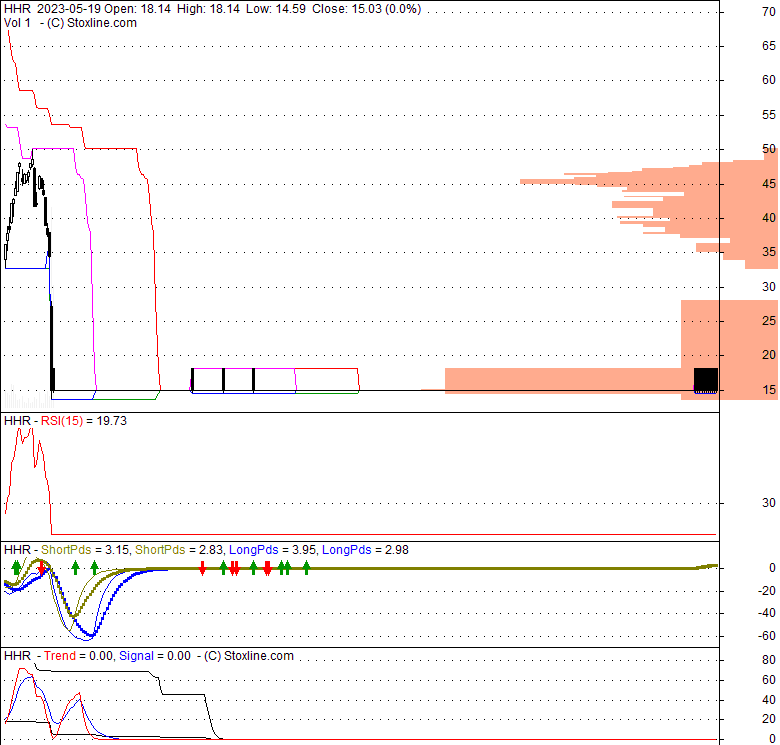
Task: Select the 'Open: 18.14' value in header
Action: (137, 9)
